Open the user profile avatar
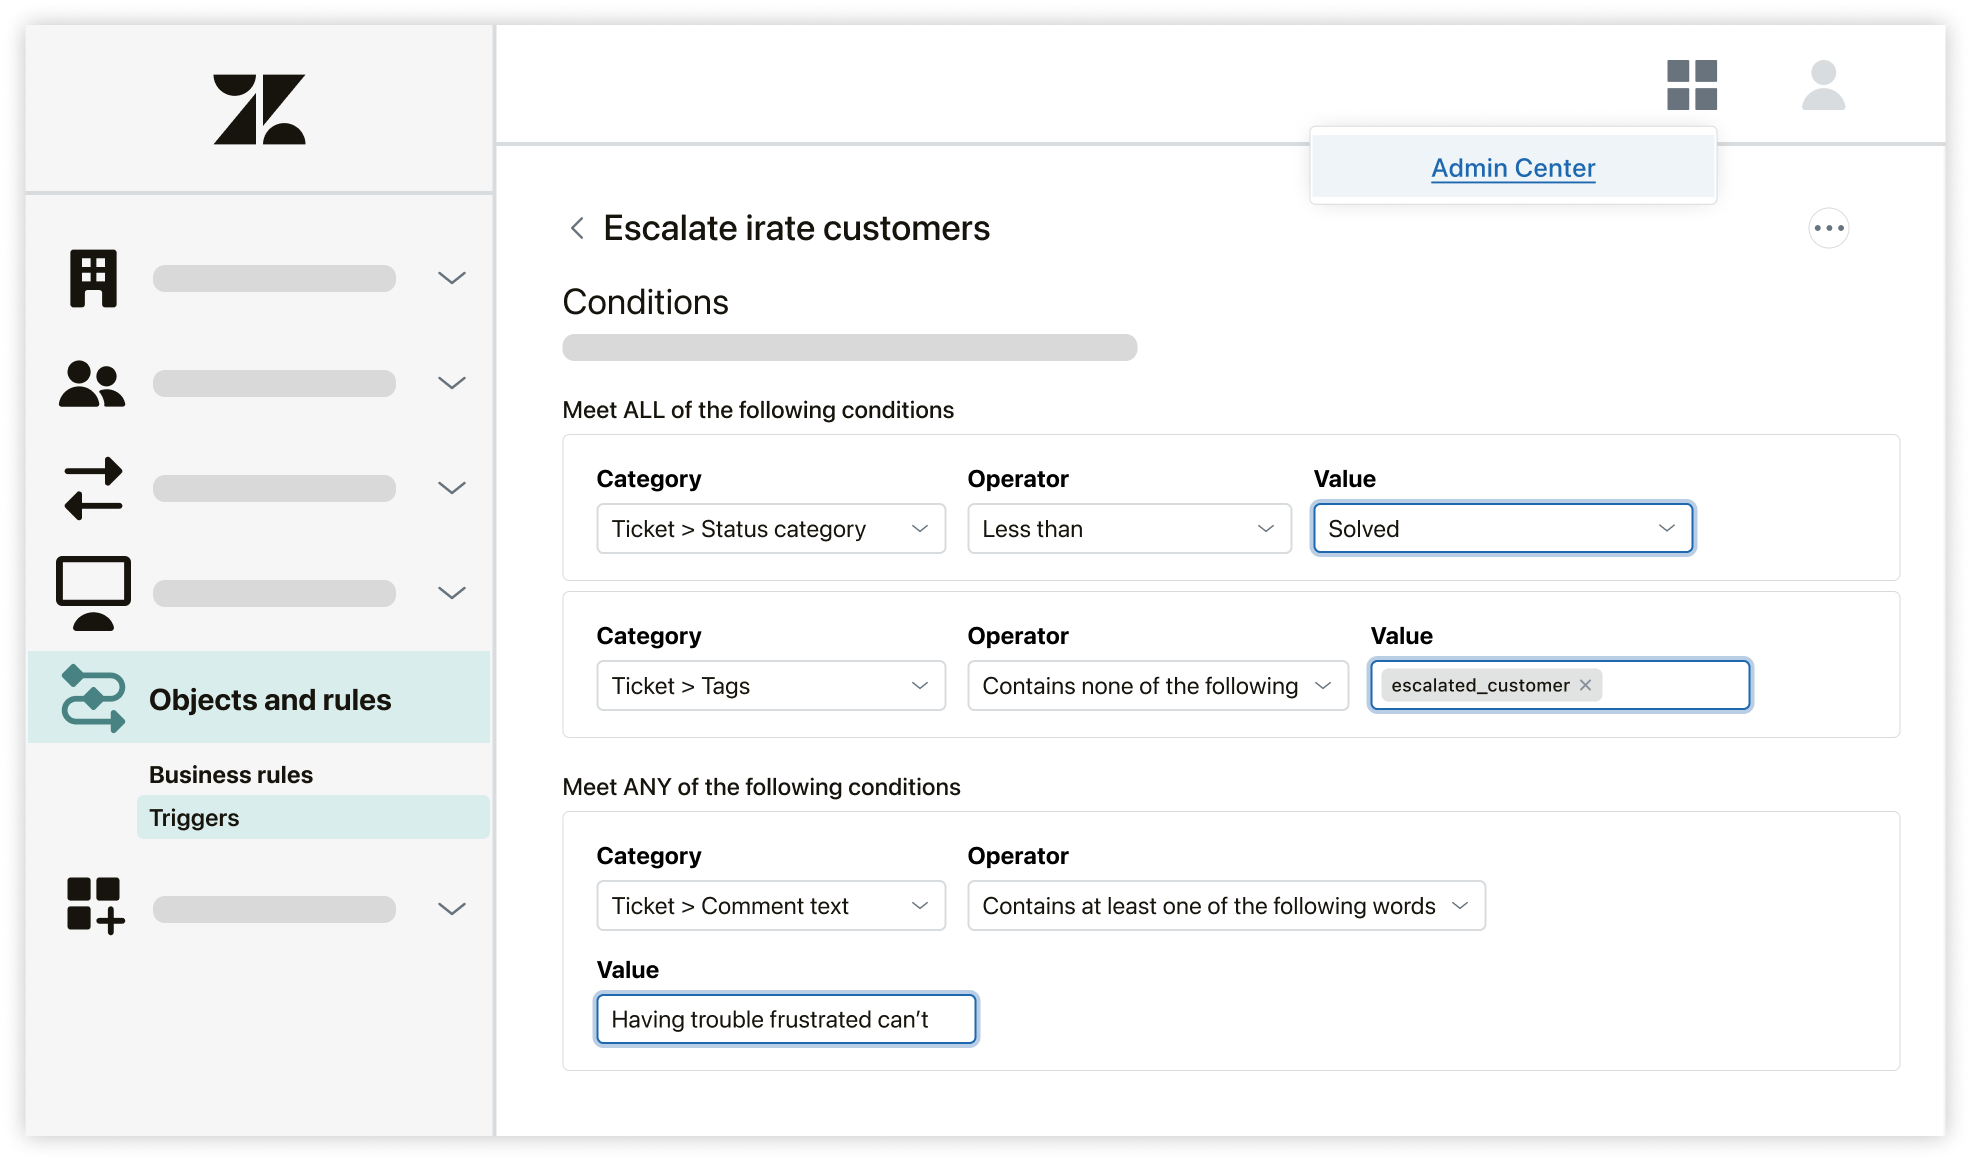Viewport: 1971px width, 1161px height. 1823,85
